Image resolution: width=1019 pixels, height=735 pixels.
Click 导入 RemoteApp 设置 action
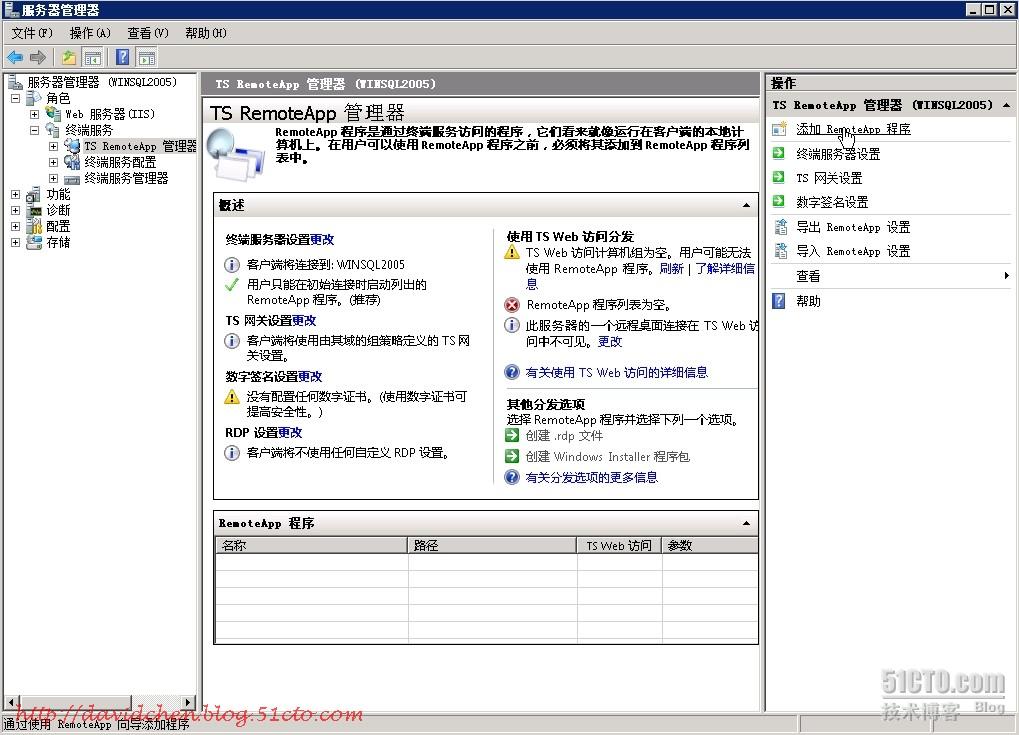(853, 250)
